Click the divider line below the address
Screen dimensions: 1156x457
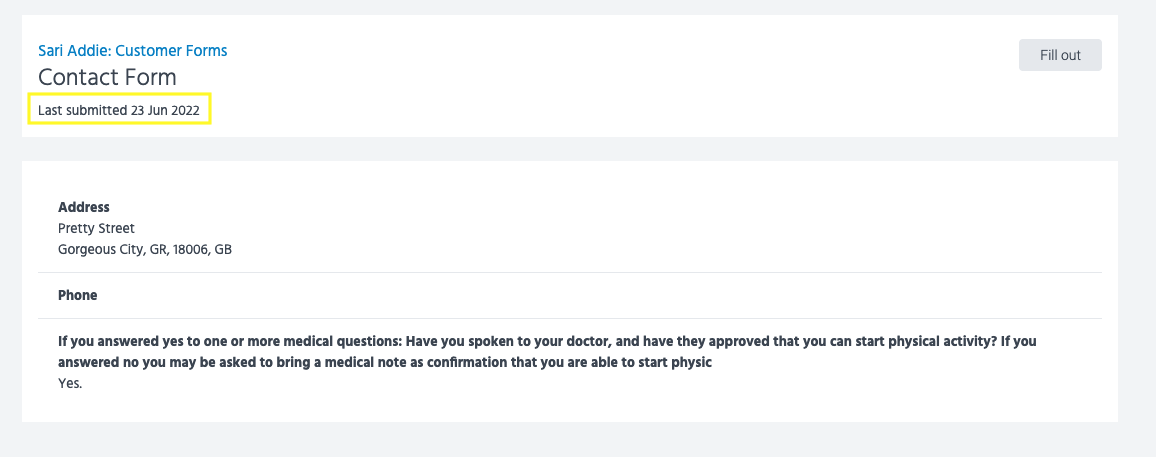point(569,272)
